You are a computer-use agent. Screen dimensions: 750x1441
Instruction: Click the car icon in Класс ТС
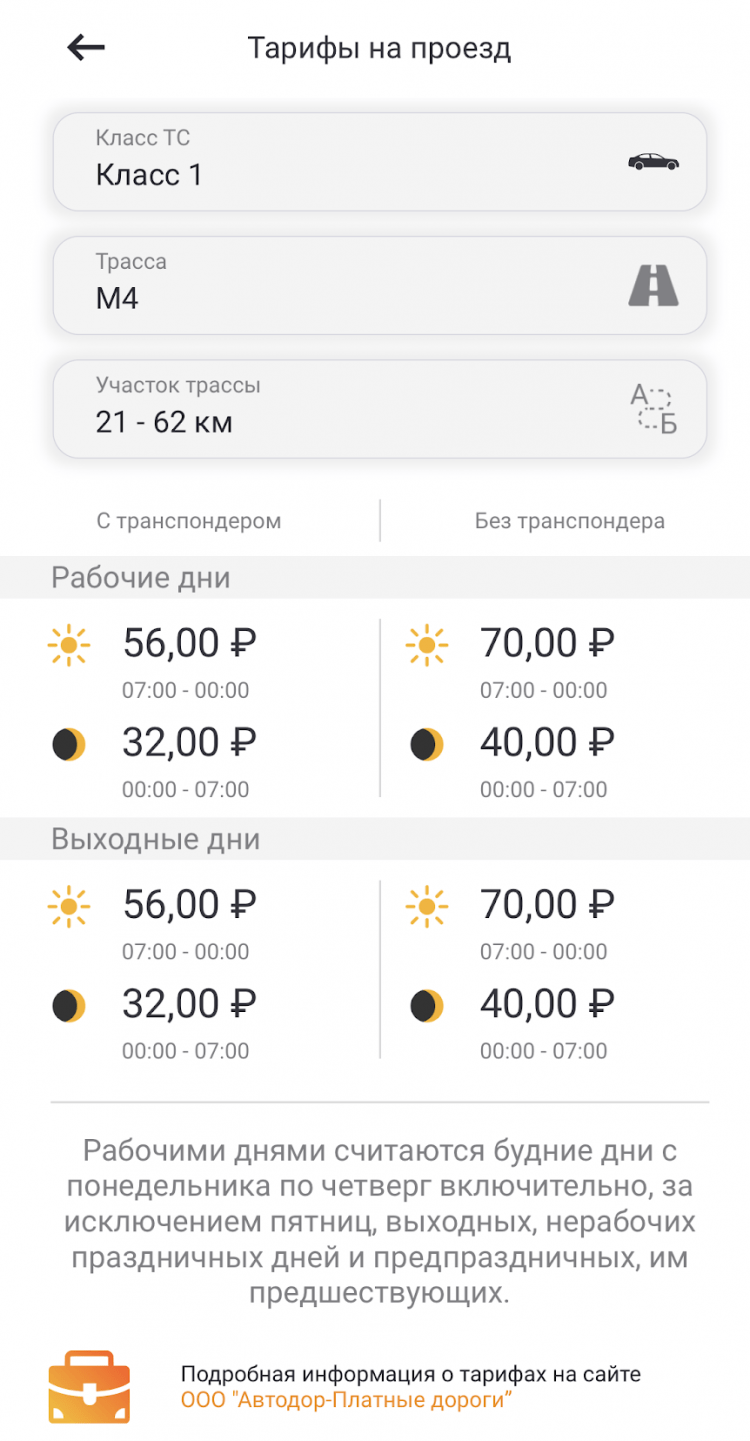click(x=653, y=162)
